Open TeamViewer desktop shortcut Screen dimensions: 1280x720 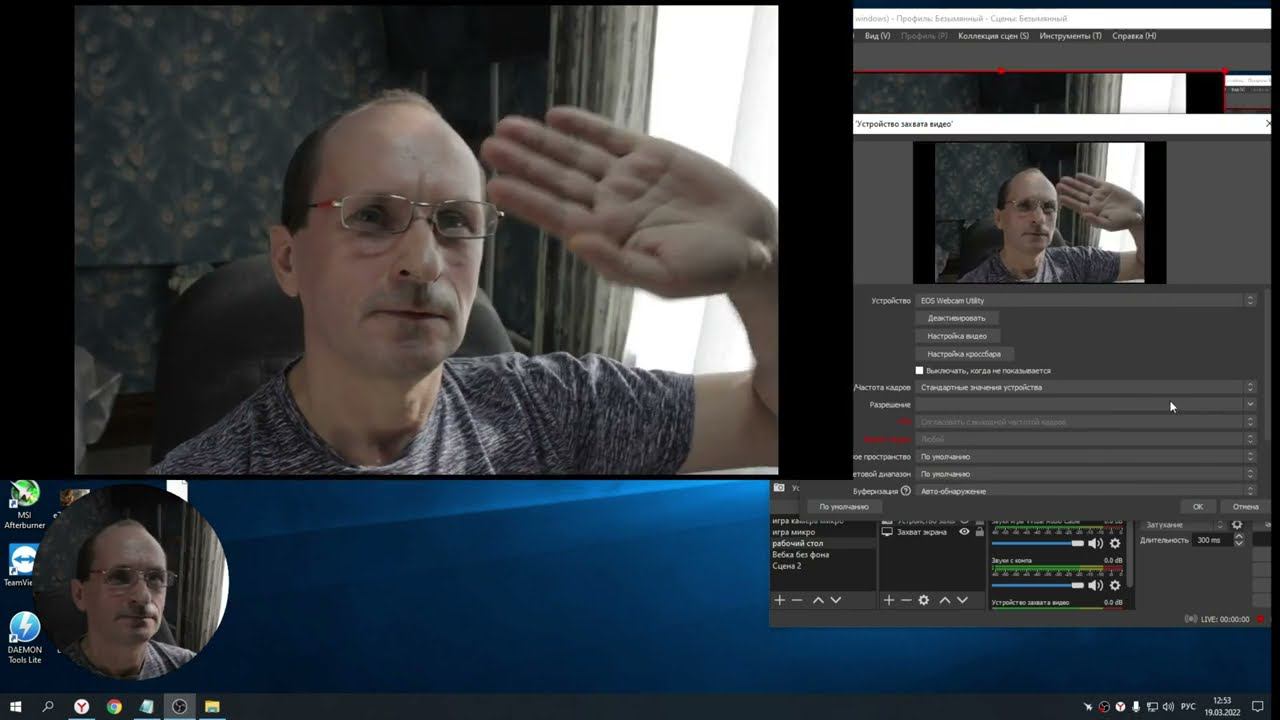[x=20, y=566]
